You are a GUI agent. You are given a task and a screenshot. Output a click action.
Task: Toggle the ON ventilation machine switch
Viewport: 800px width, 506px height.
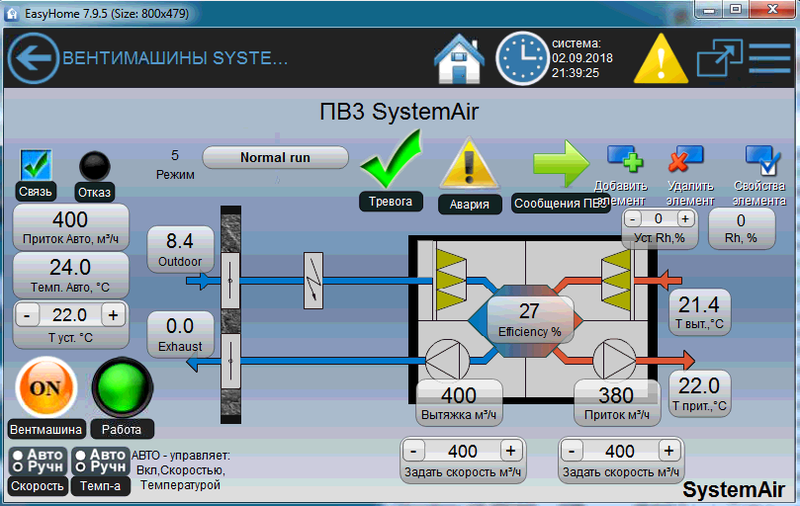[x=46, y=388]
